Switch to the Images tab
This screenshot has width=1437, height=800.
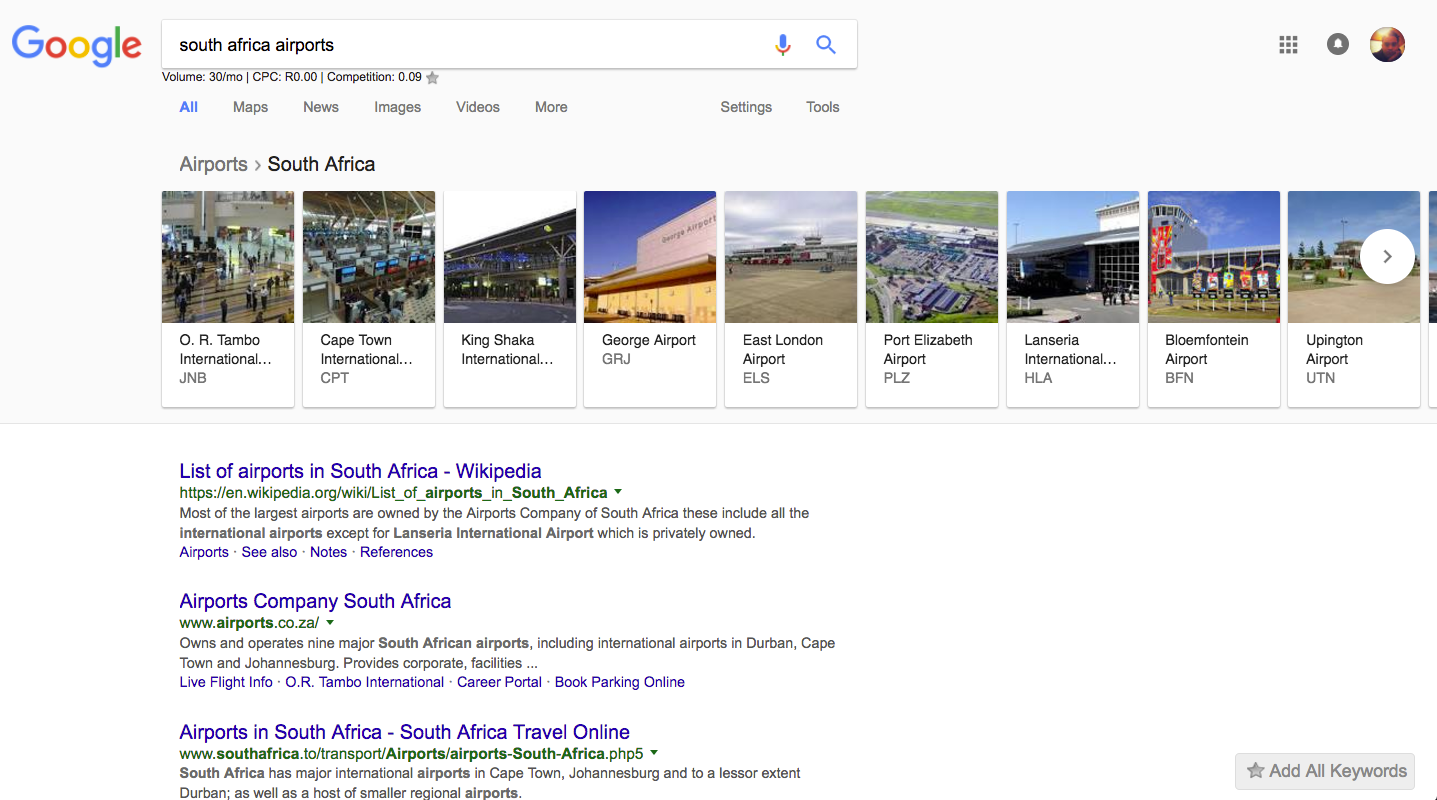point(397,107)
